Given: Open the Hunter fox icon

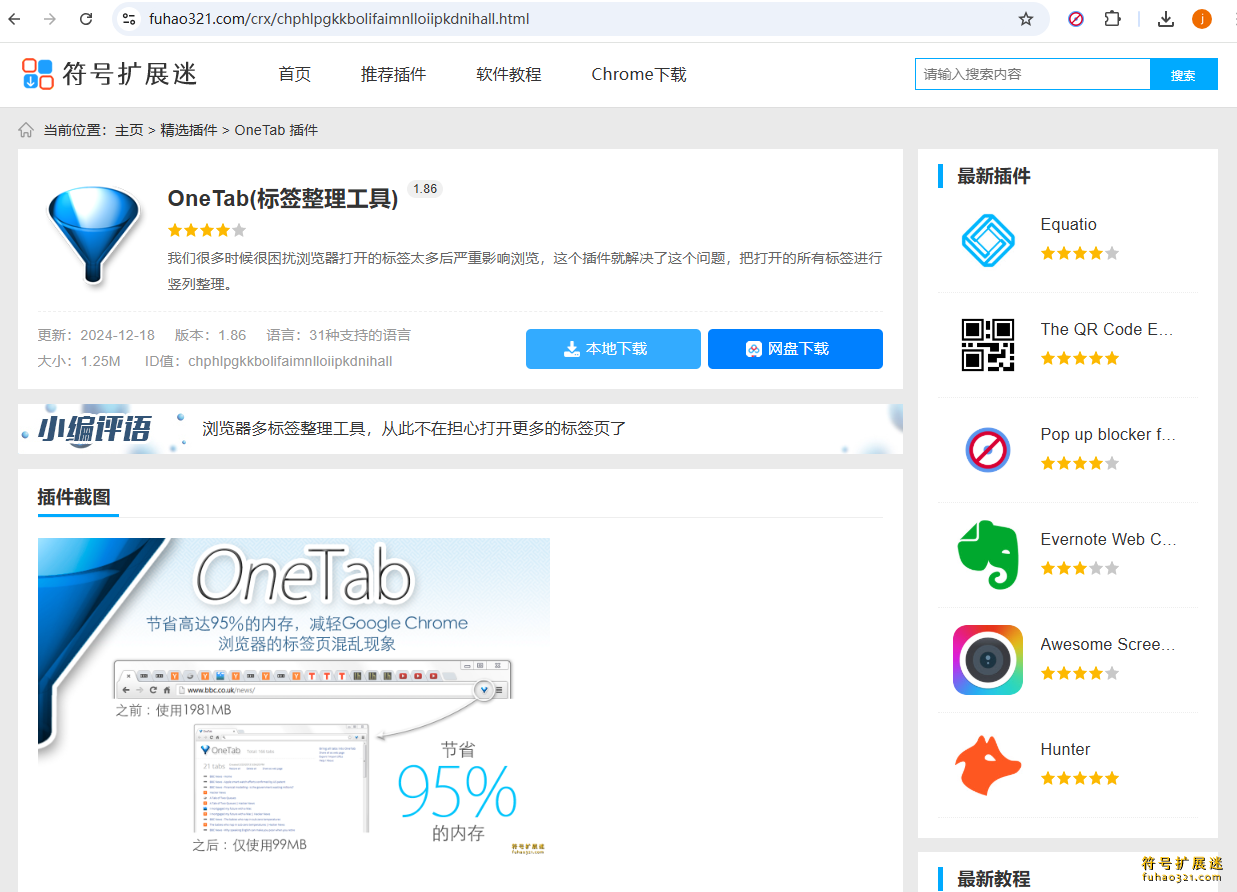Looking at the screenshot, I should pos(988,765).
